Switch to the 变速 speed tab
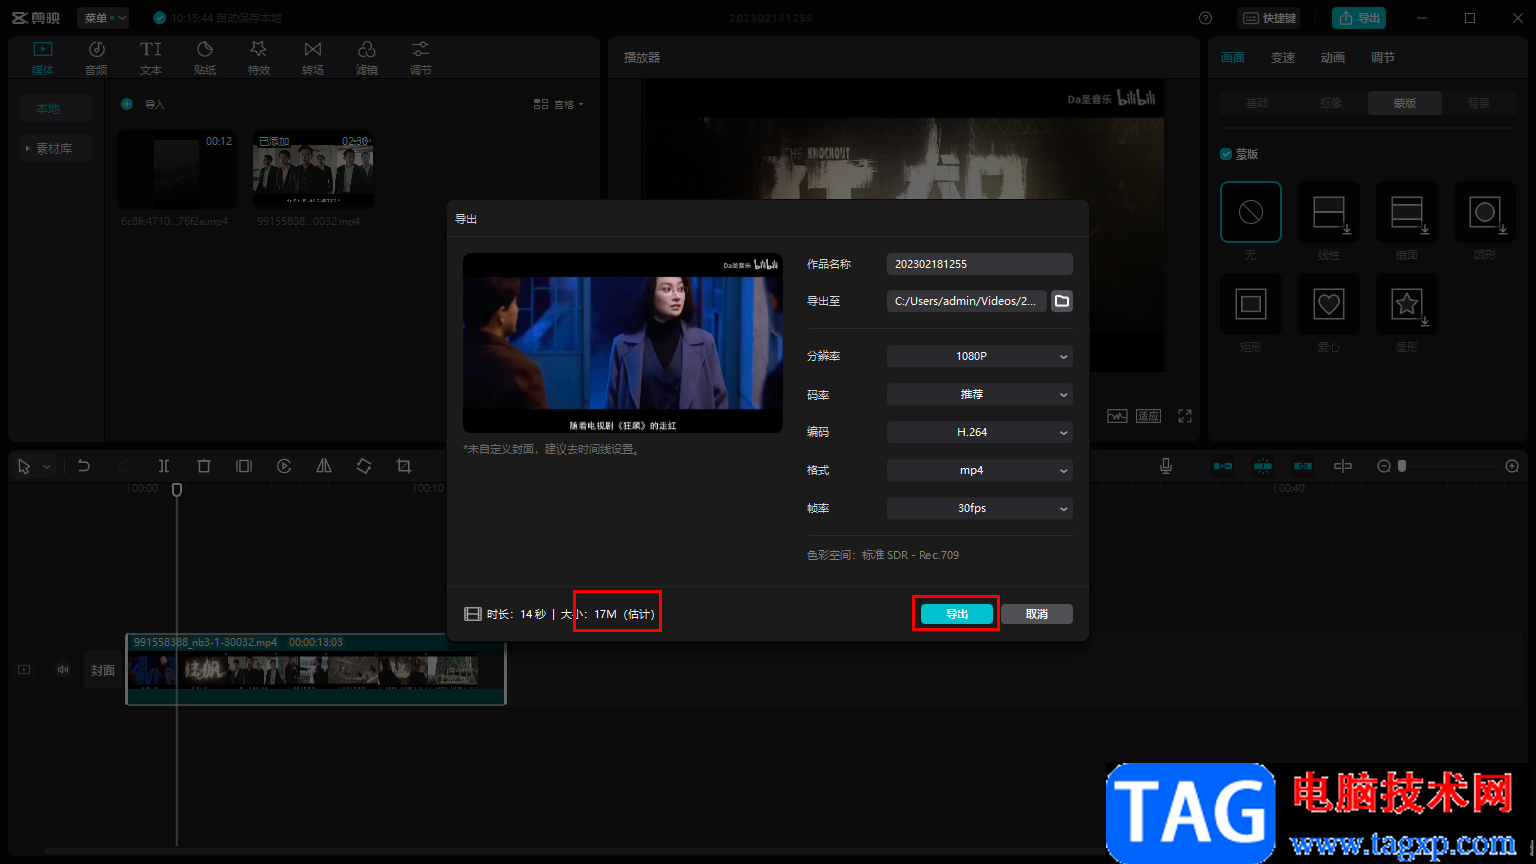1536x864 pixels. click(1283, 58)
